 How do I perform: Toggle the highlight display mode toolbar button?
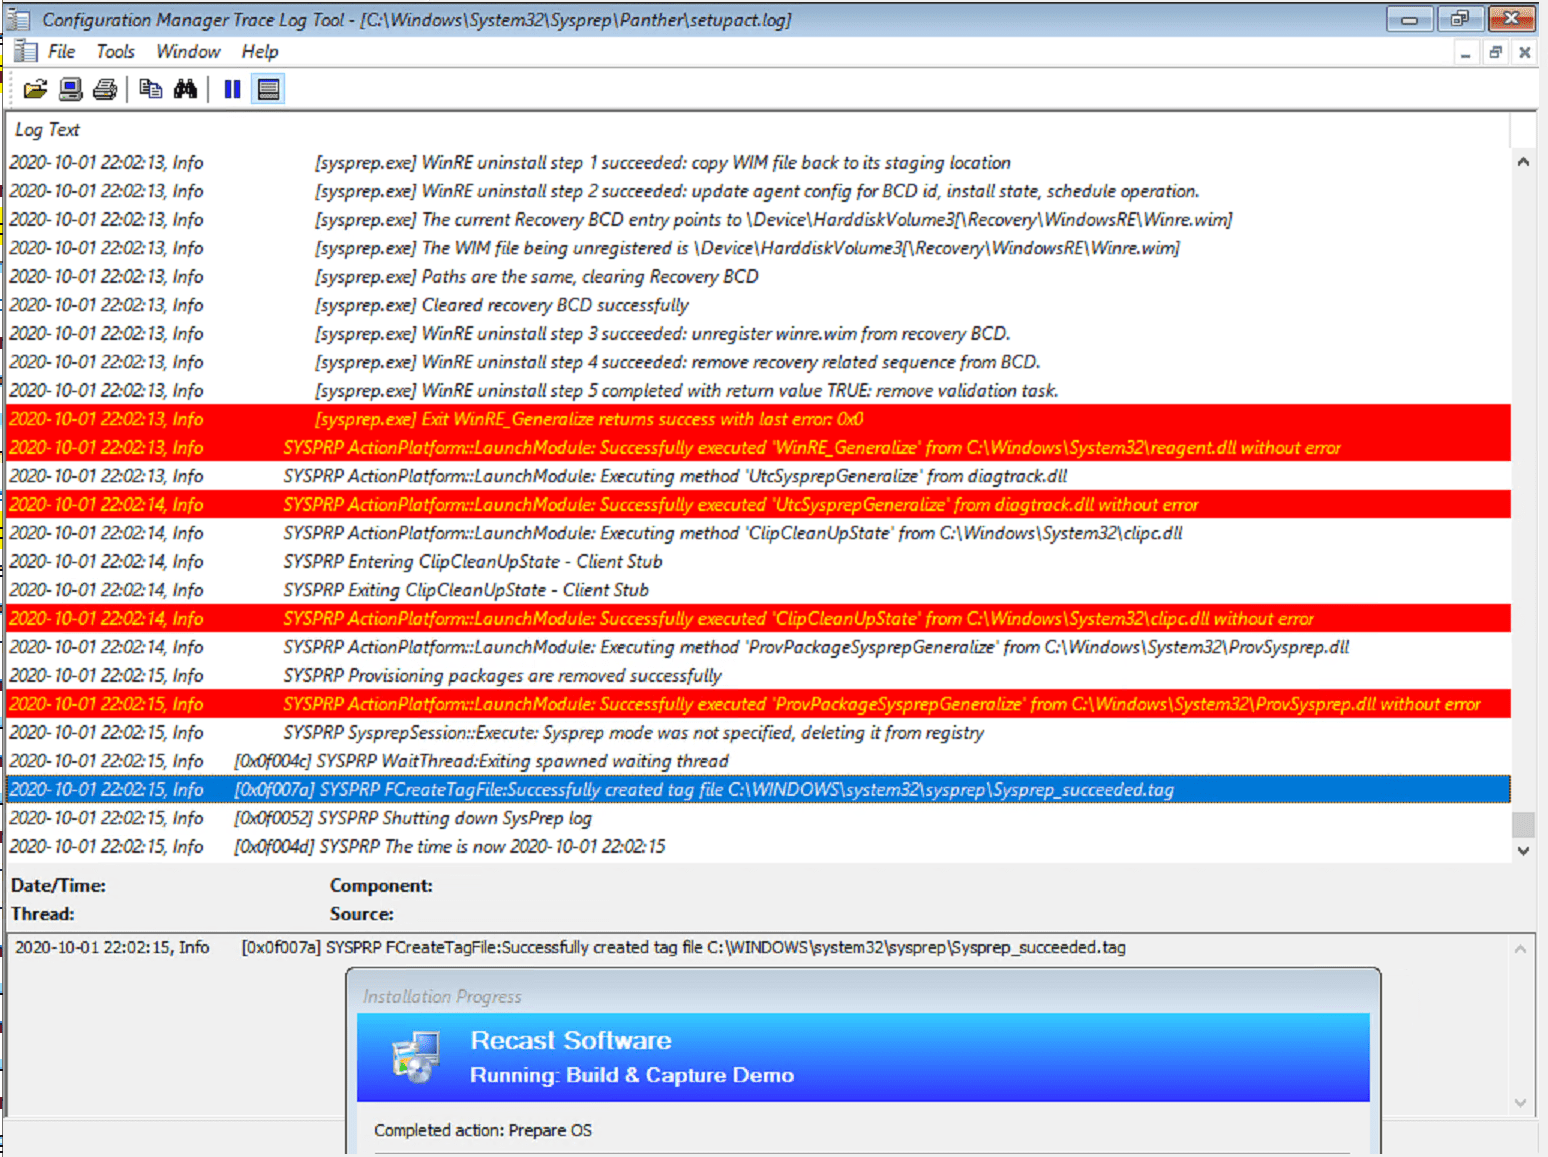point(268,89)
